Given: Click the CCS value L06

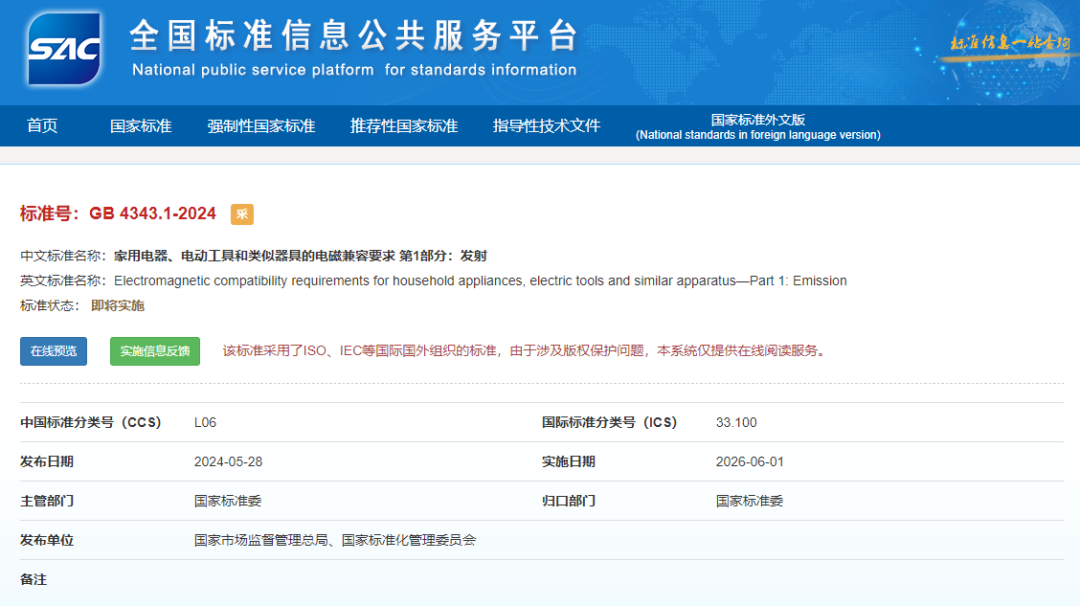Looking at the screenshot, I should pos(205,423).
